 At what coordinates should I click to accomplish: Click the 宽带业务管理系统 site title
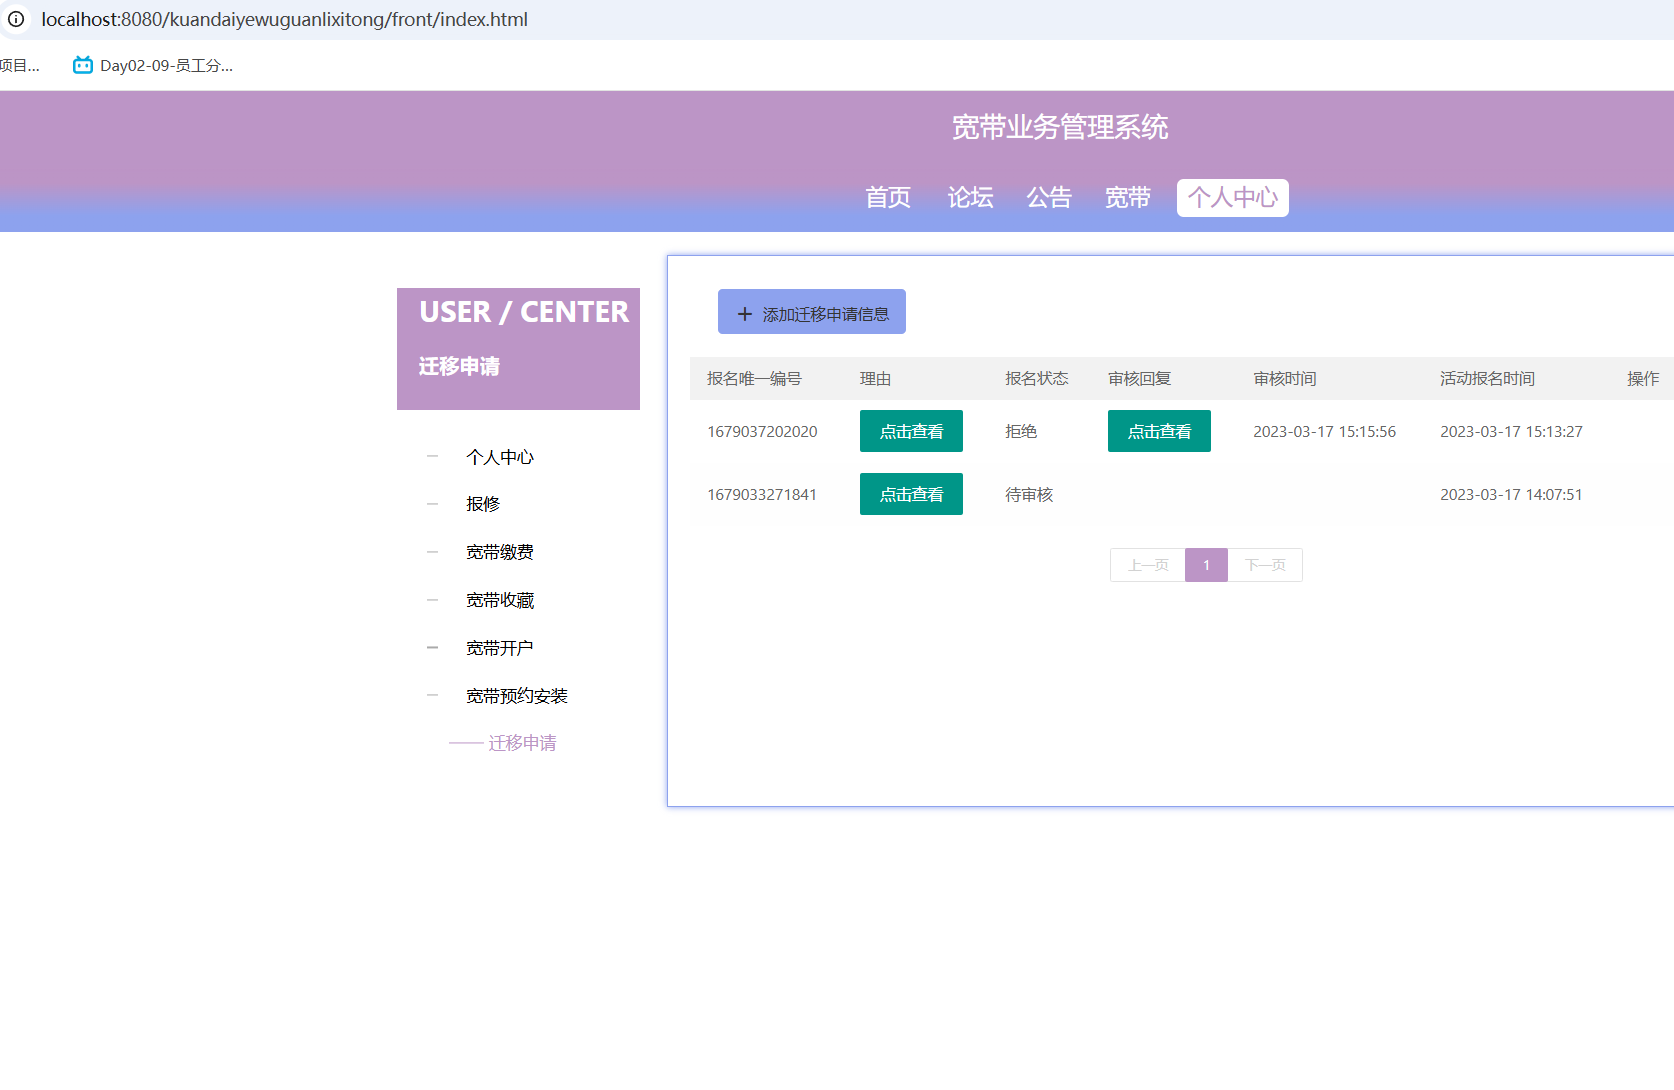click(x=1060, y=127)
